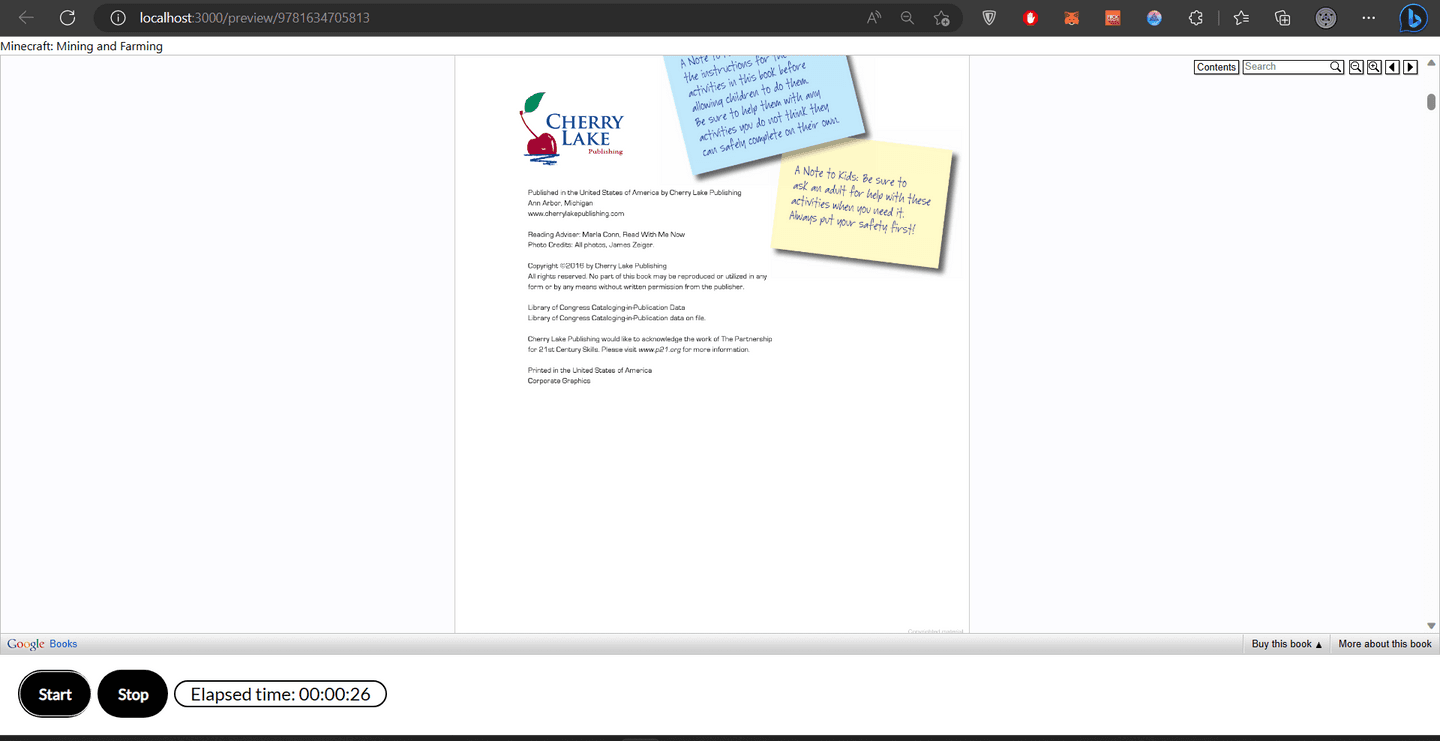Open the Extensions puzzle-piece menu
Viewport: 1440px width, 741px height.
point(1195,18)
